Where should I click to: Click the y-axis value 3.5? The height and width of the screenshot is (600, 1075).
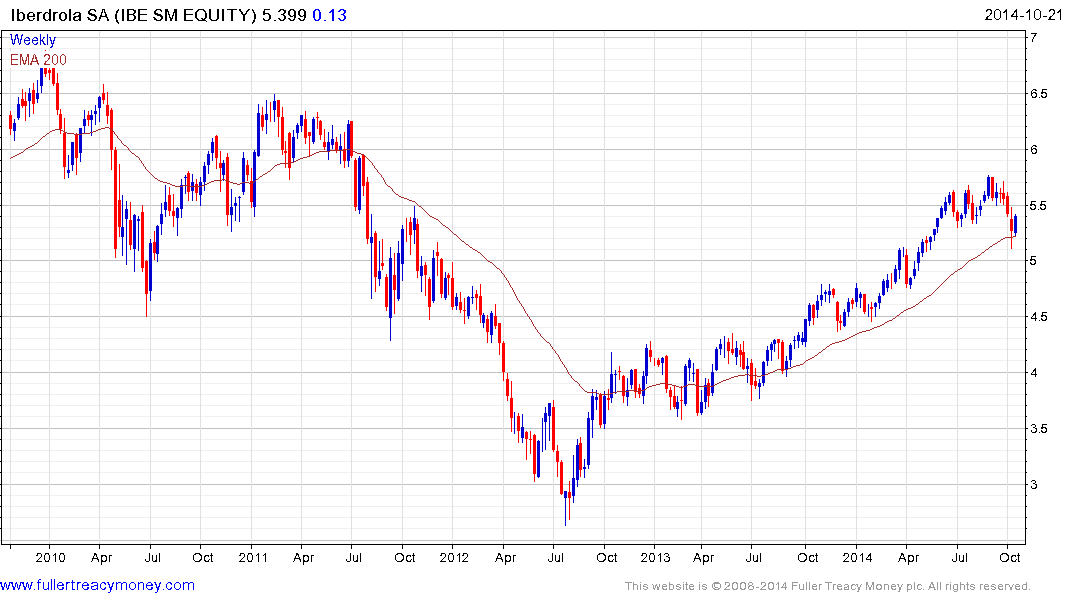(x=1038, y=429)
